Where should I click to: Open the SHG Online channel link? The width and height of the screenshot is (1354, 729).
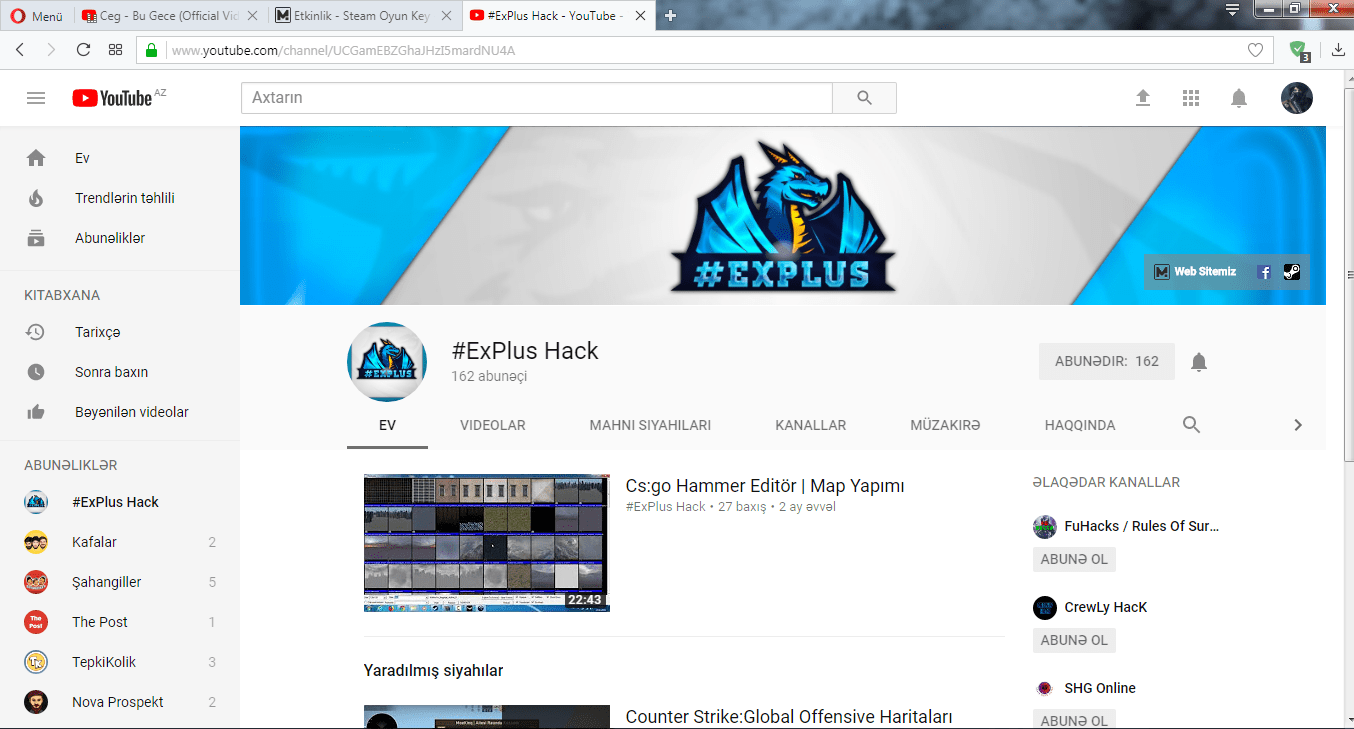(1100, 688)
